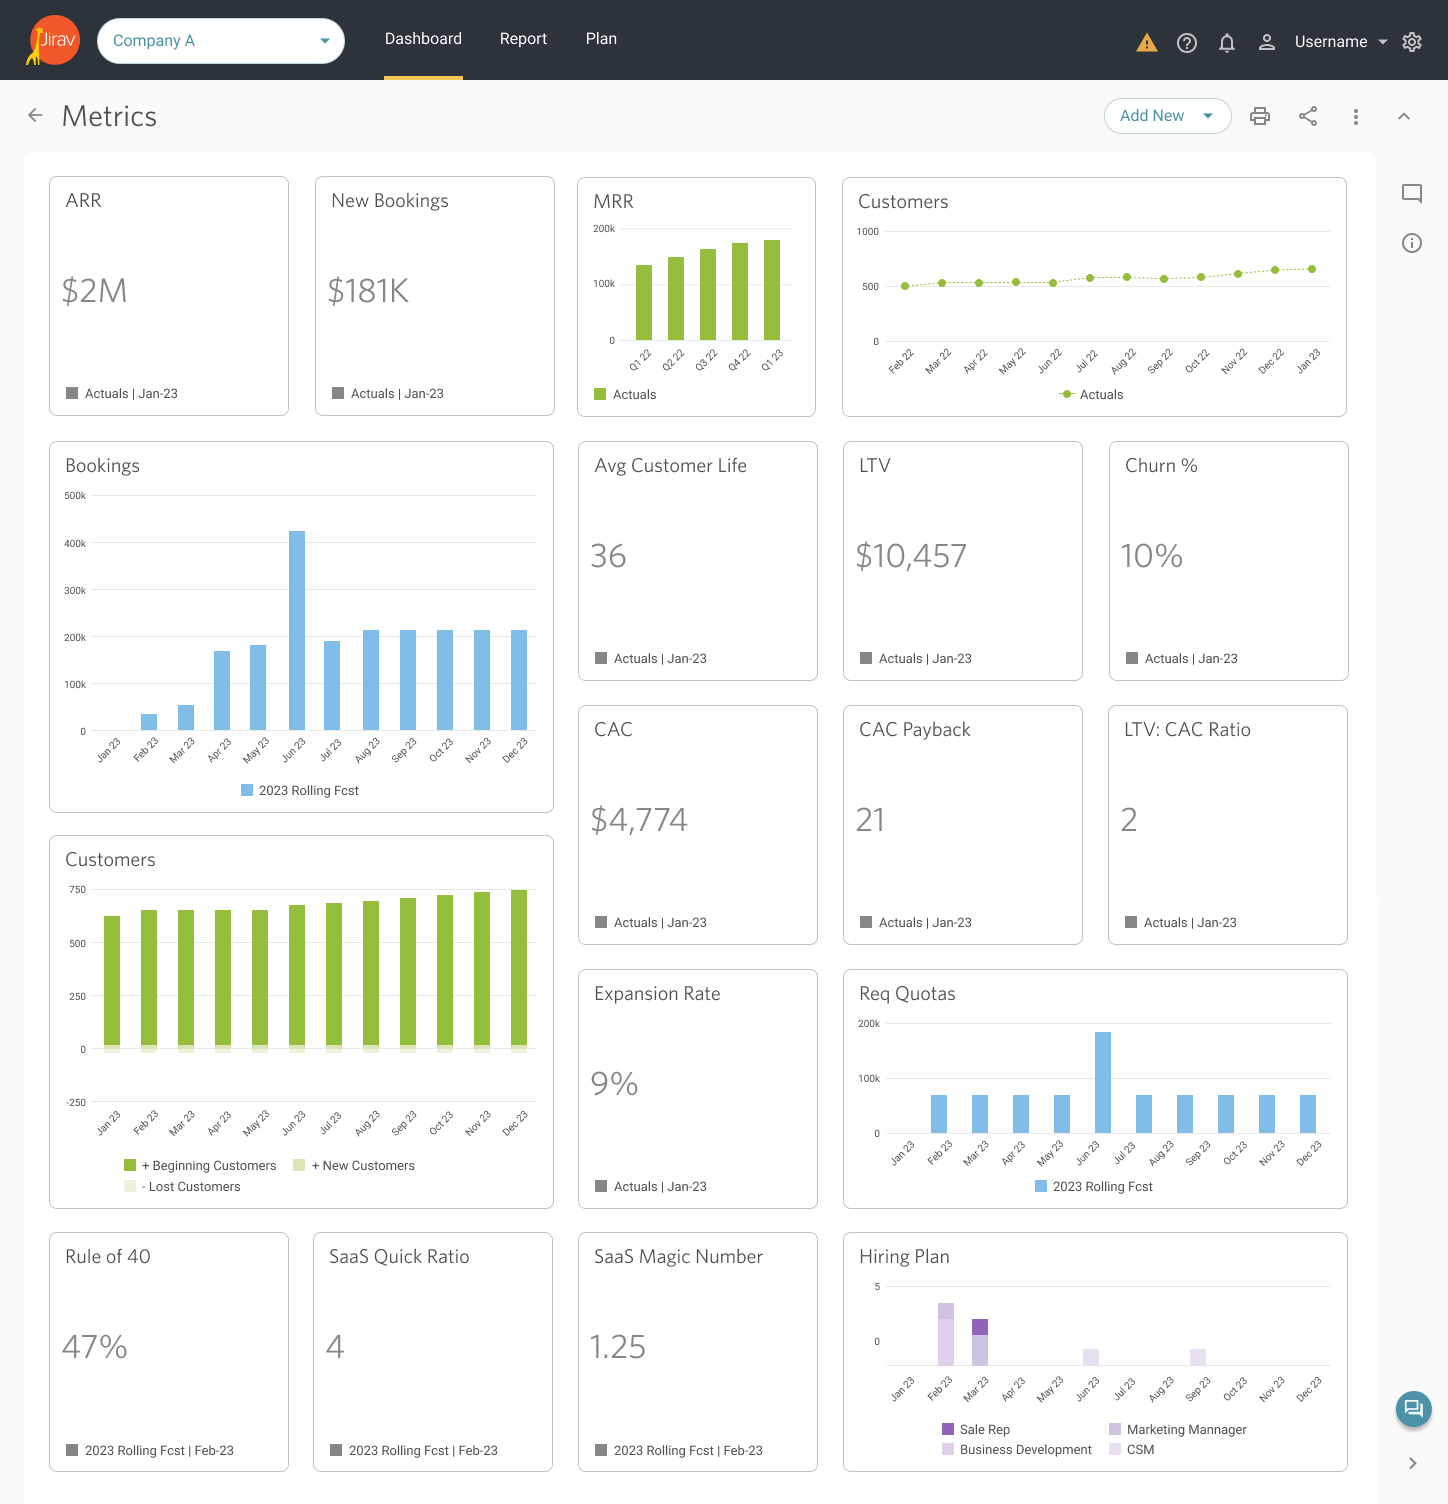
Task: Open the settings gear icon
Action: [x=1412, y=42]
